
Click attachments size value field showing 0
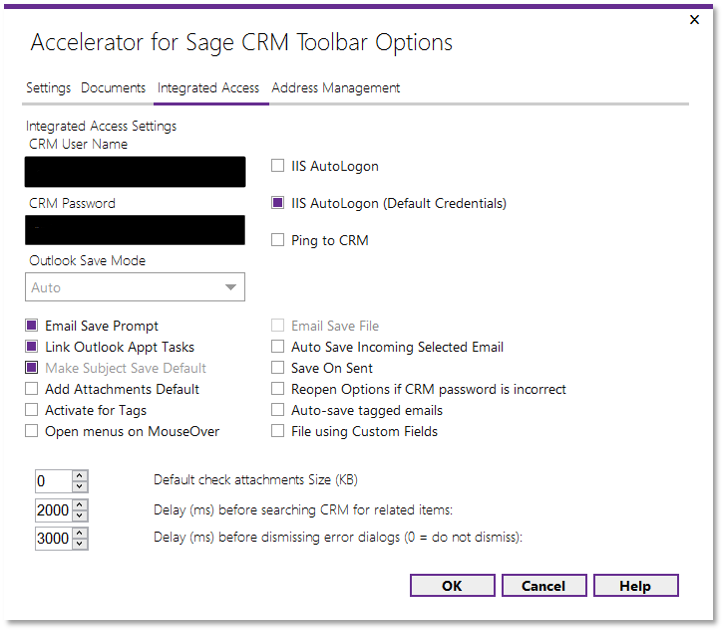click(54, 481)
